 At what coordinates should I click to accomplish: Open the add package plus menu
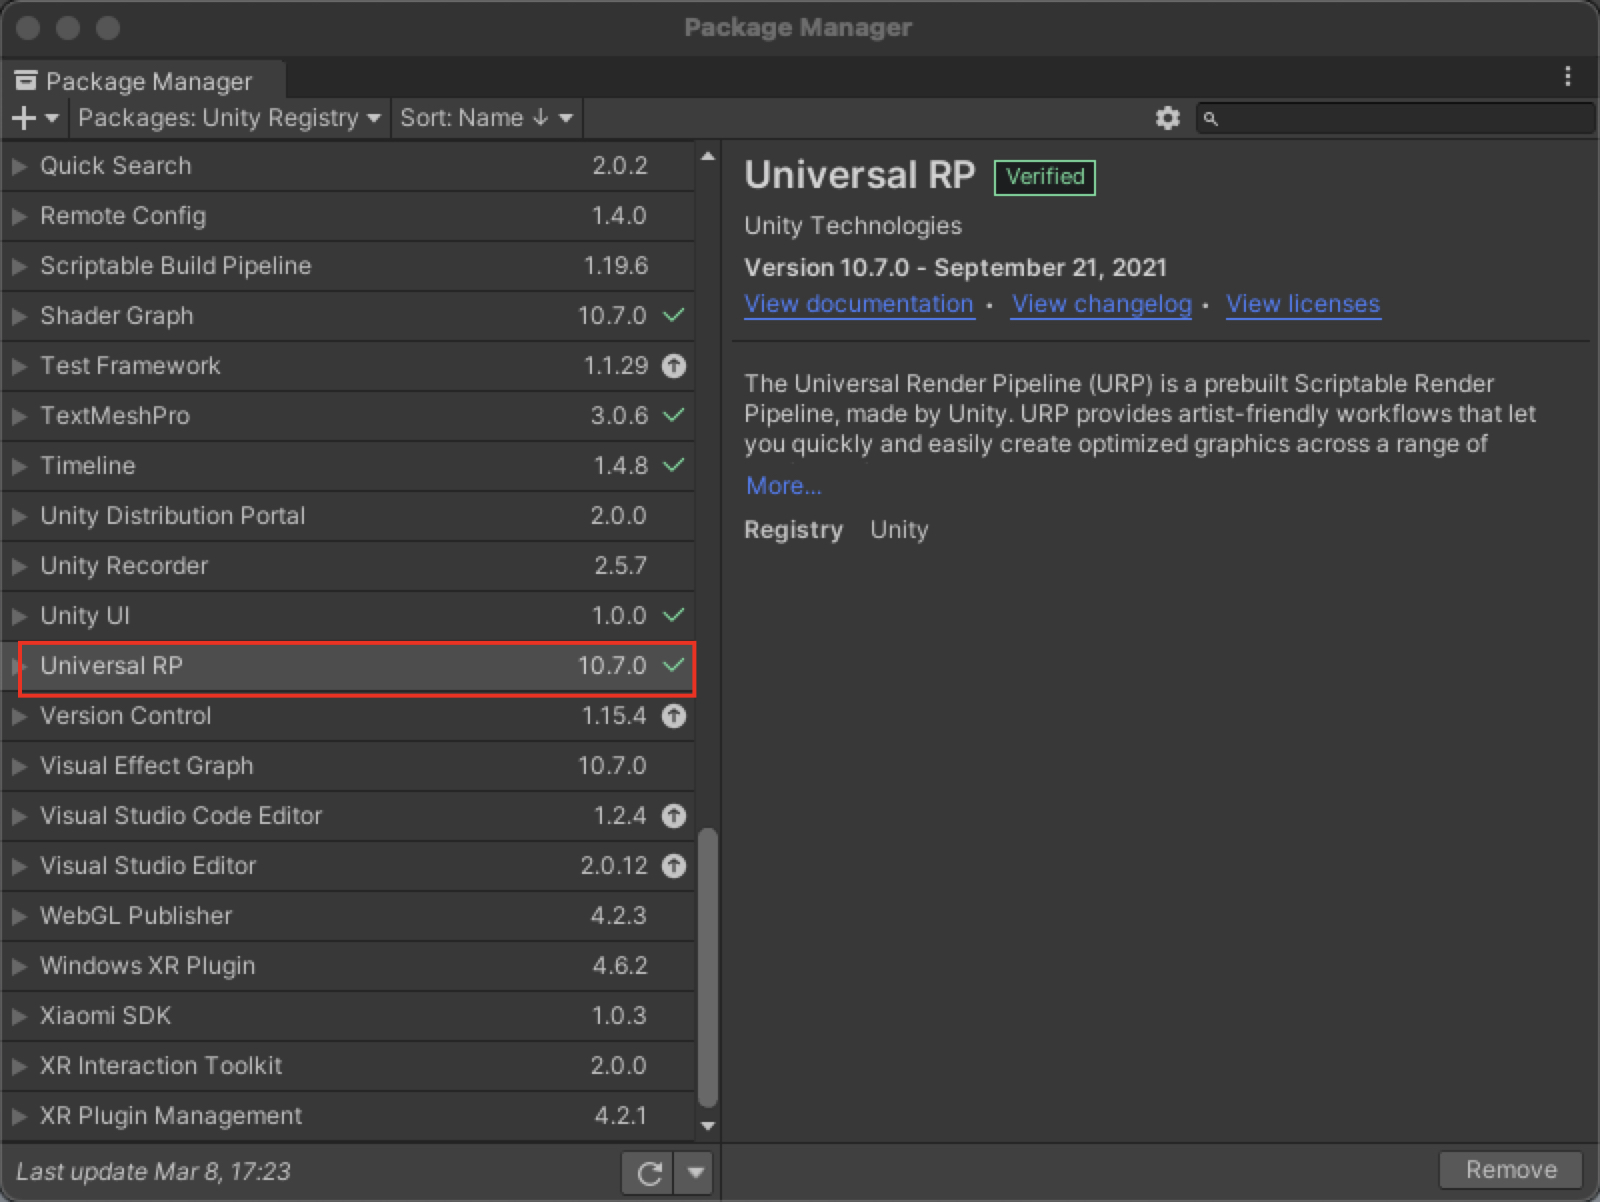pos(35,118)
